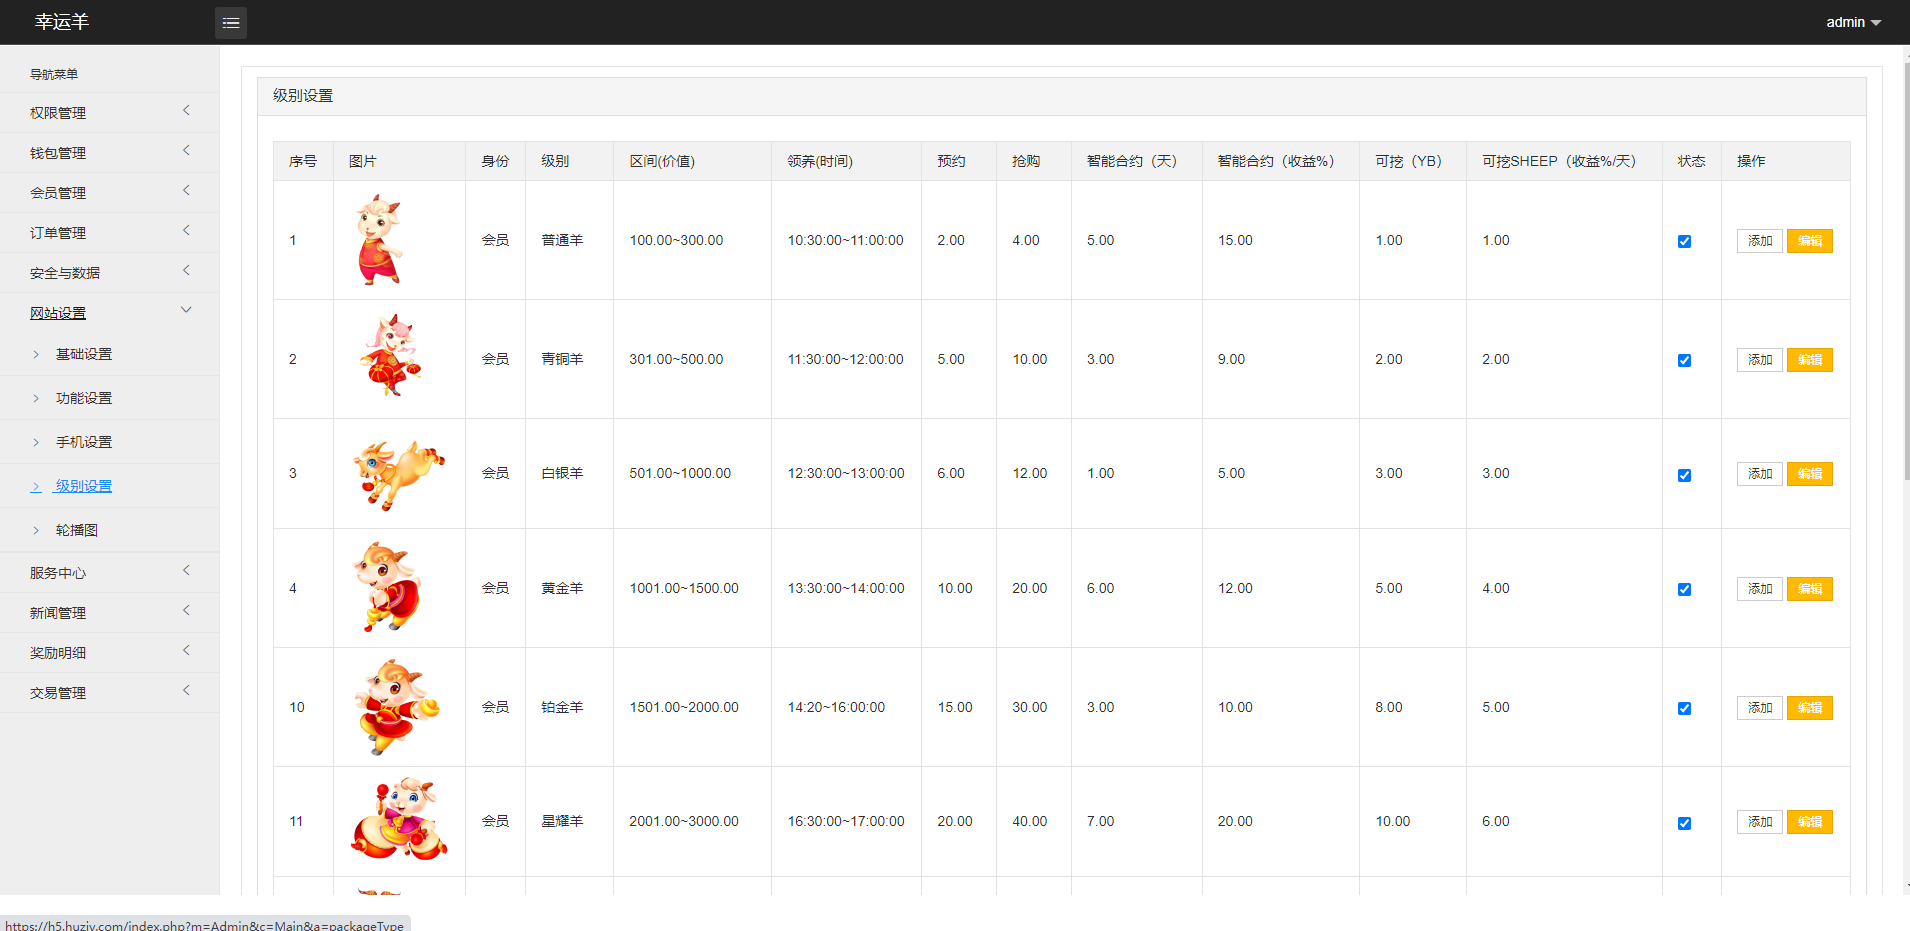
Task: Uncheck status checkbox for 普通羊 row
Action: point(1684,241)
